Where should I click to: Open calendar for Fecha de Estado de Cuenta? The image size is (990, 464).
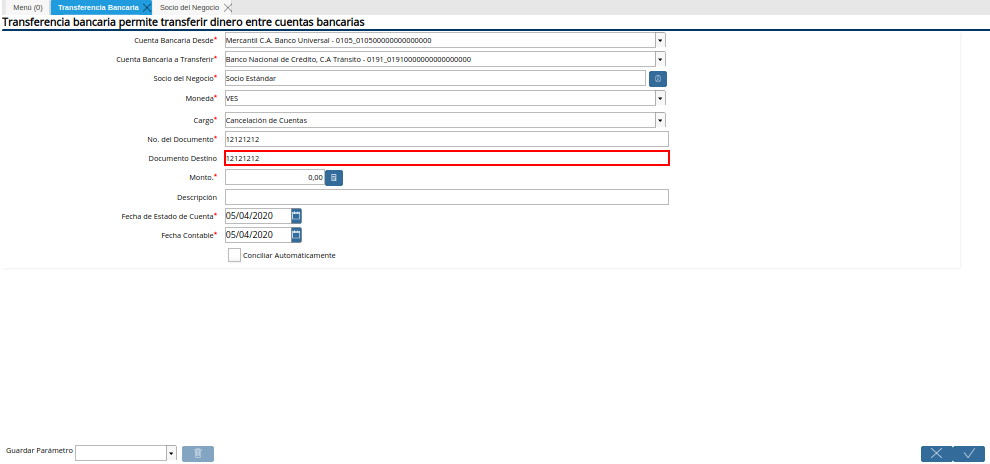(296, 216)
